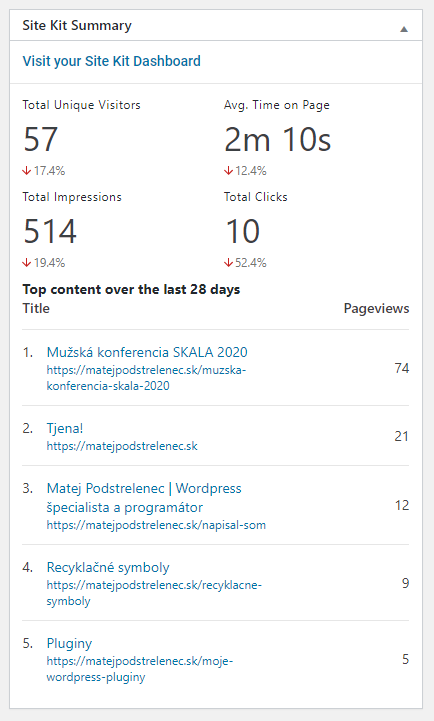Open the moje-wordpress-pluginy URL link
The width and height of the screenshot is (434, 721).
click(140, 669)
